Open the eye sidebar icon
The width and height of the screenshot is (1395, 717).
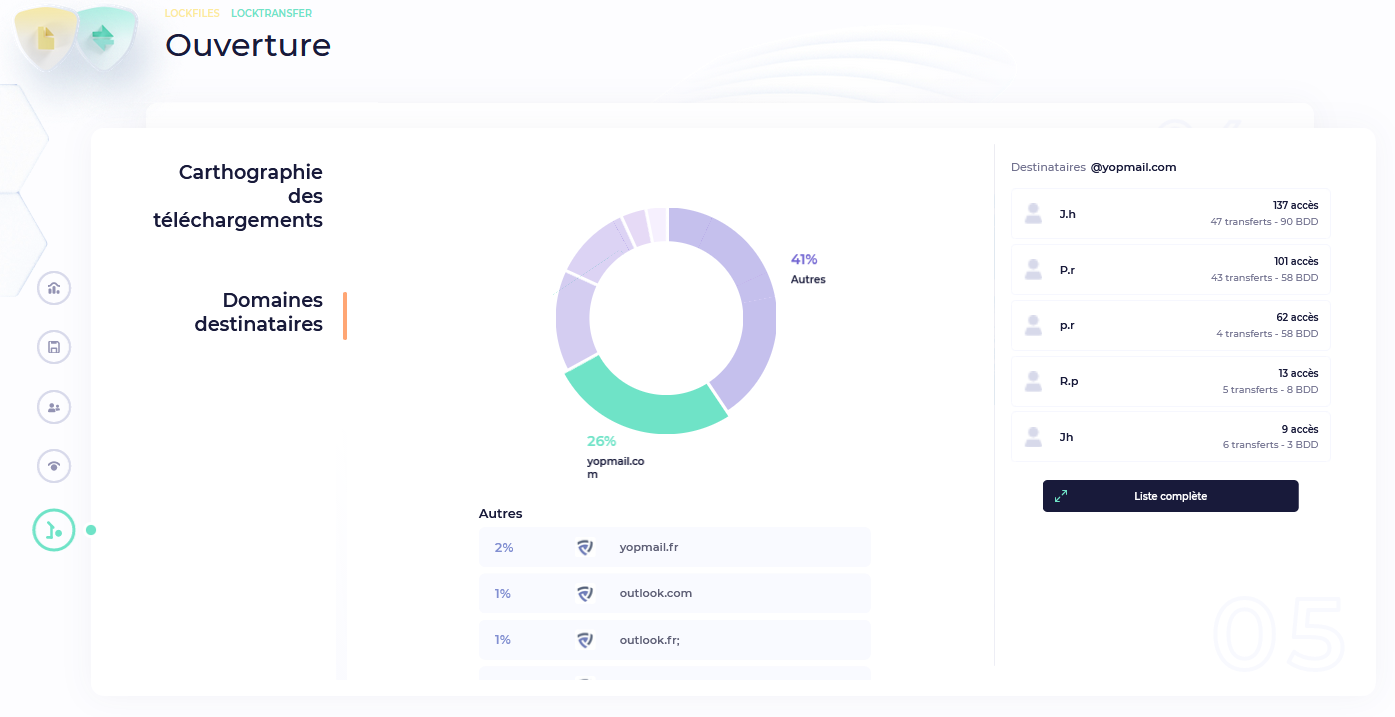(54, 466)
